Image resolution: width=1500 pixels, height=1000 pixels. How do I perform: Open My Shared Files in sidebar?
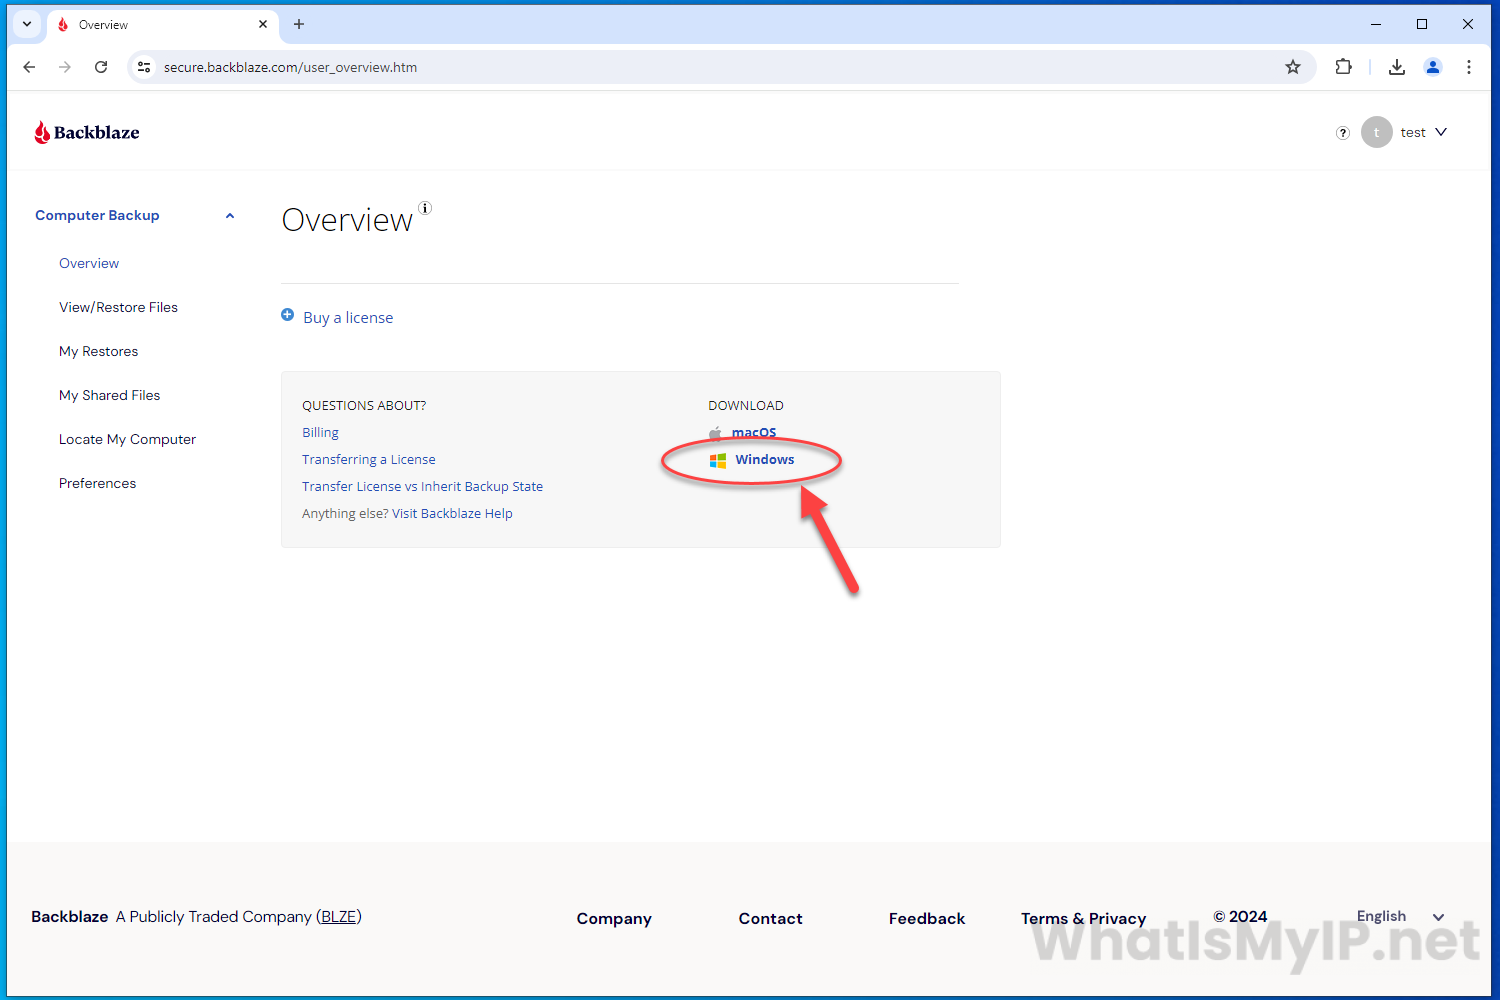[109, 395]
